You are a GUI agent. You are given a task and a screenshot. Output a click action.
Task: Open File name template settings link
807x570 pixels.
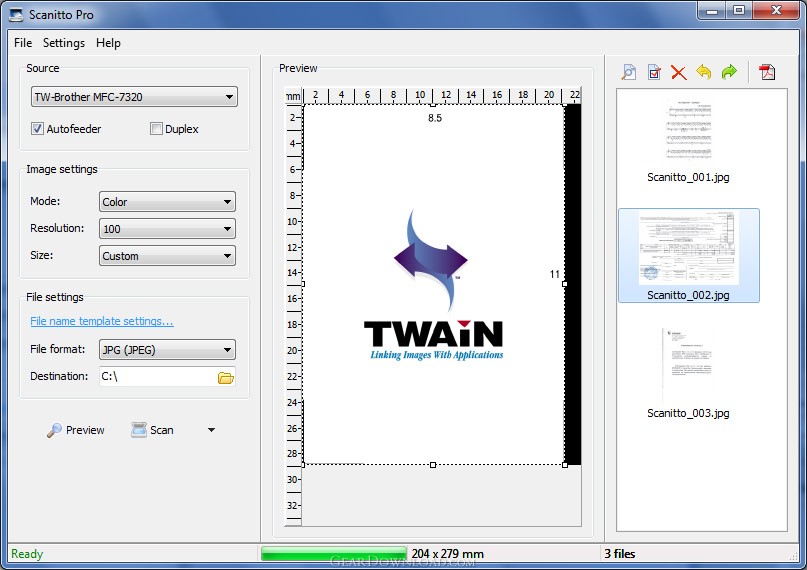(102, 321)
